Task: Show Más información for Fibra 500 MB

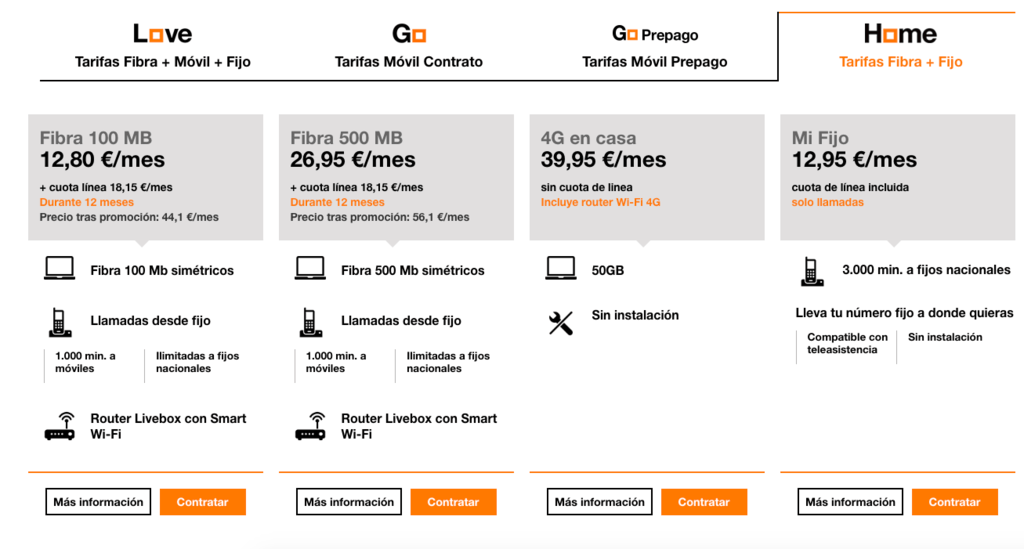Action: pyautogui.click(x=349, y=502)
